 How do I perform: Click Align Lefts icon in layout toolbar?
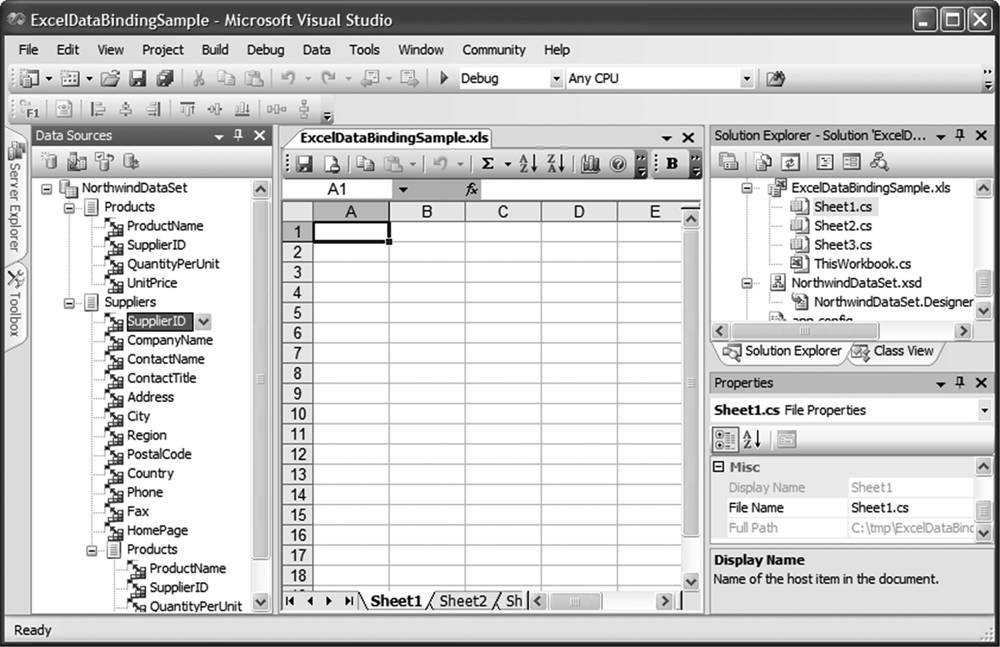pyautogui.click(x=98, y=109)
